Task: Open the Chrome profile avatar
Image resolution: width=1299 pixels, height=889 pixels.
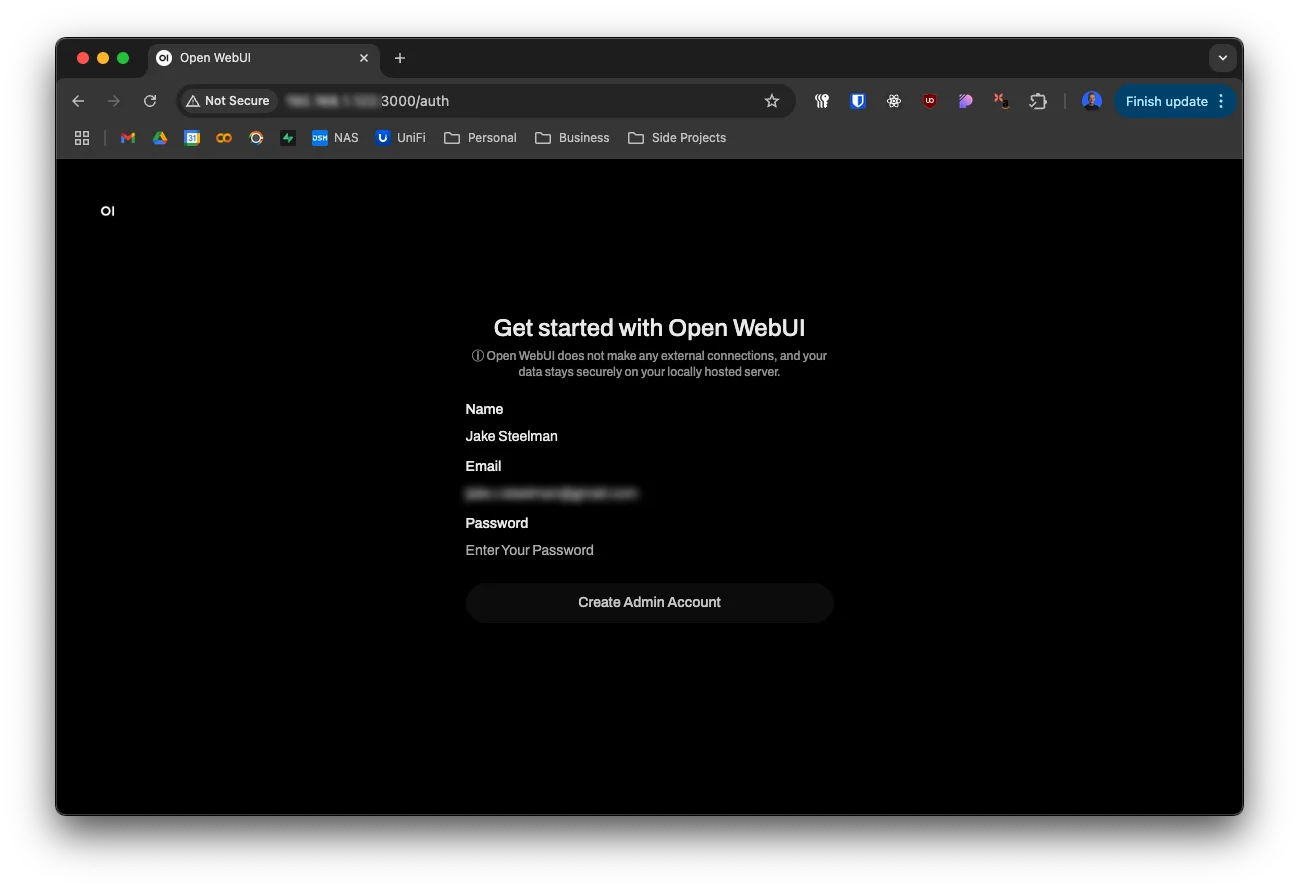Action: [1092, 101]
